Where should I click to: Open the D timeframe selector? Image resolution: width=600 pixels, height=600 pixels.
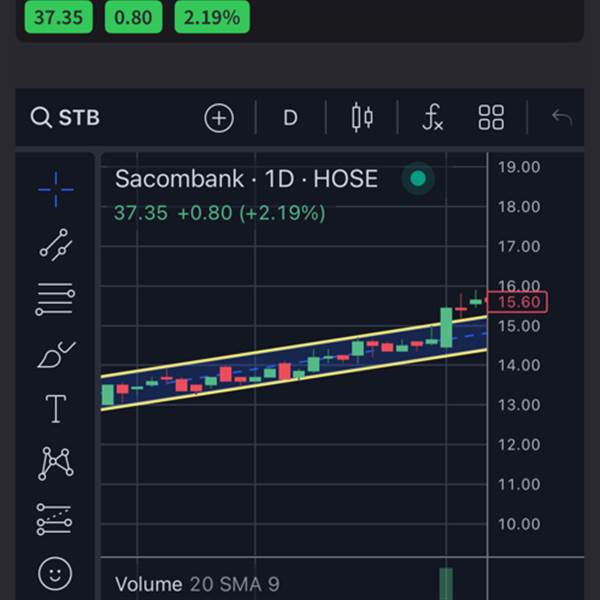pos(290,118)
